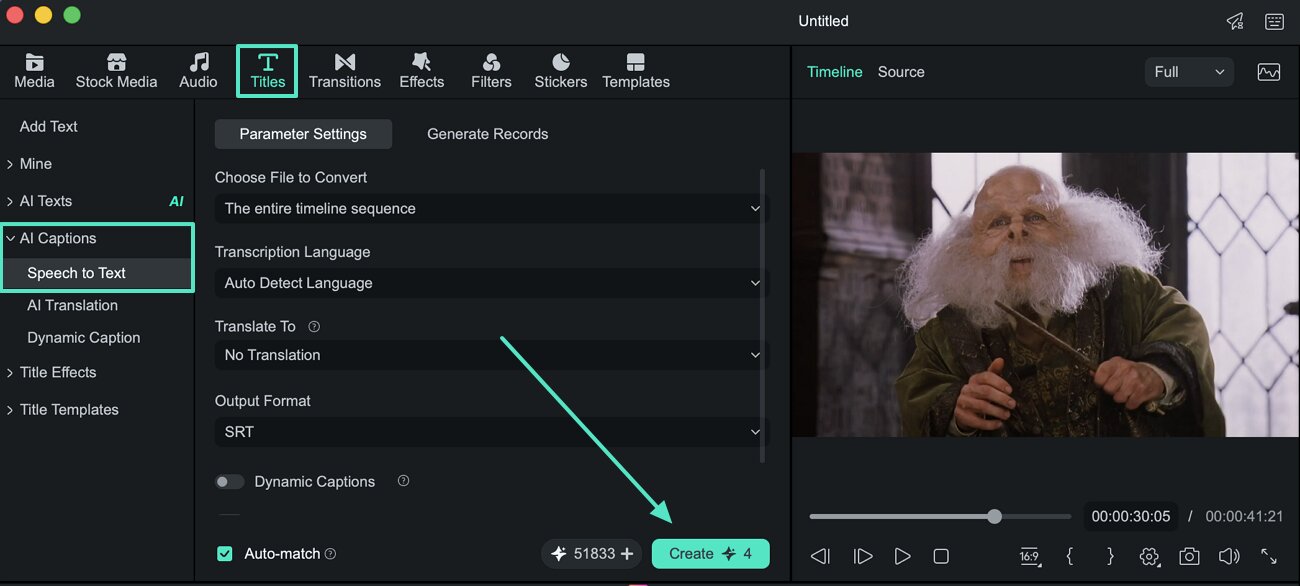Expand the Title Templates section
The image size is (1300, 586).
63,410
